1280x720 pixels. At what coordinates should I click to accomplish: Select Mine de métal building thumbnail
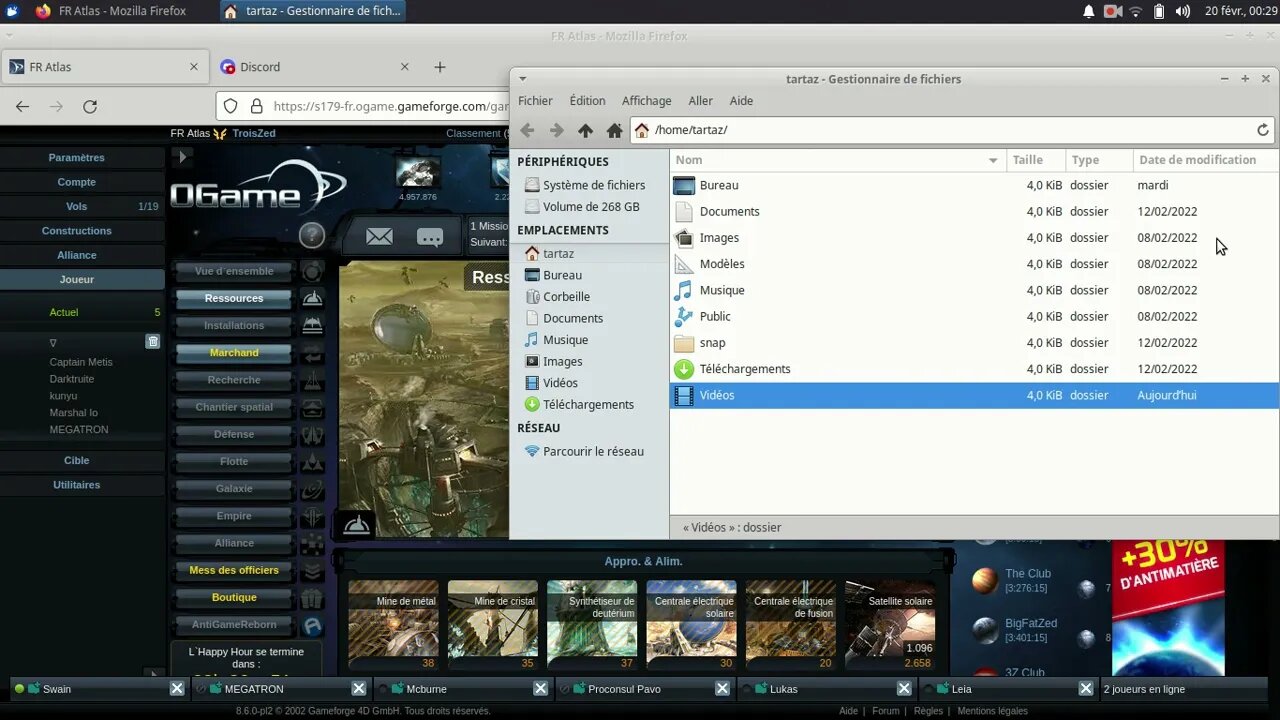point(393,625)
